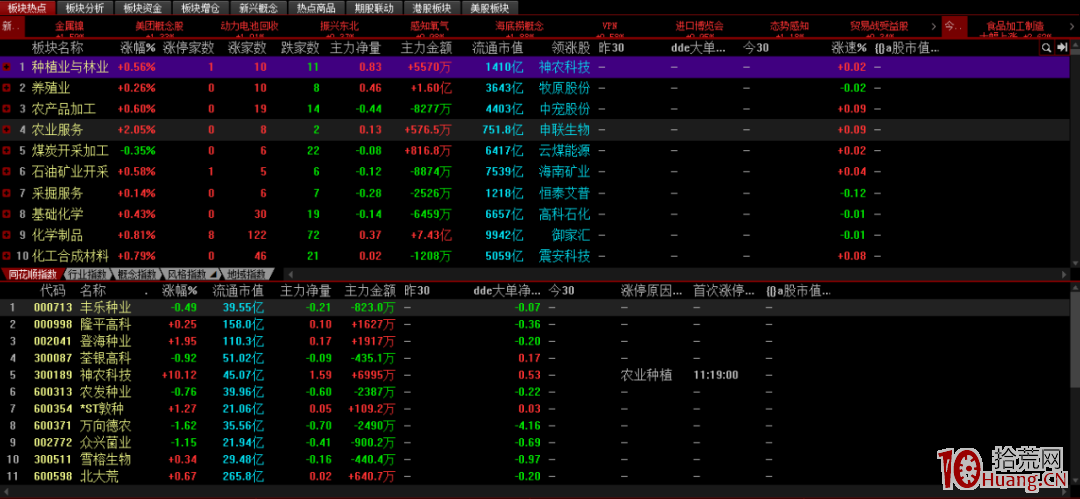Click the red marker icon beside 化工合成材料
Viewport: 1080px width, 499px height.
(7, 256)
